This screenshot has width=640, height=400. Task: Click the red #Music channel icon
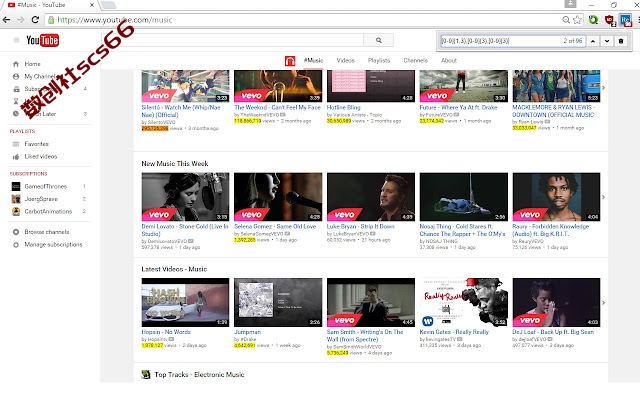click(290, 61)
